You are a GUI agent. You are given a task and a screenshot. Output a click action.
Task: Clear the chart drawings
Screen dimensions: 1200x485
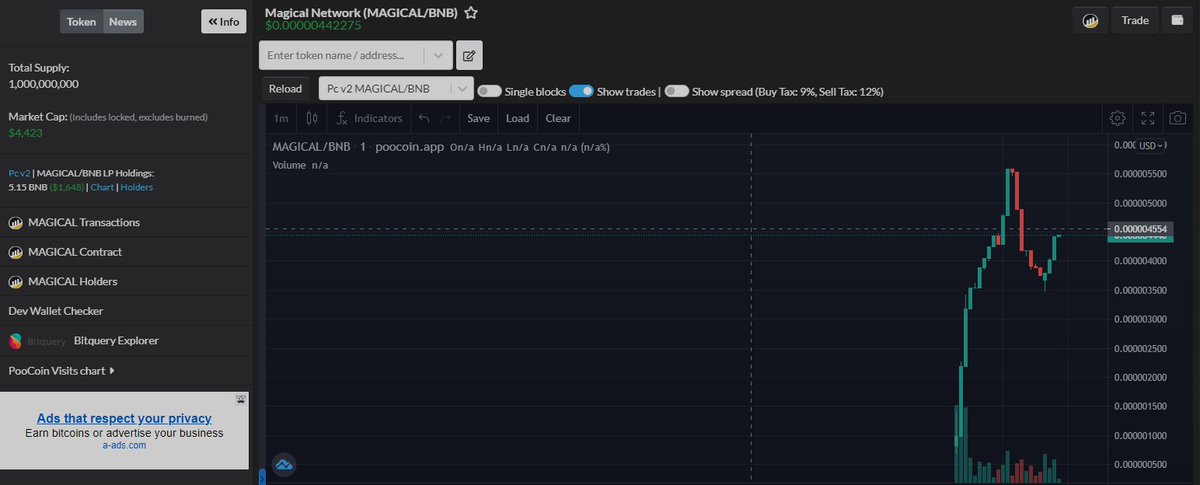tap(558, 118)
